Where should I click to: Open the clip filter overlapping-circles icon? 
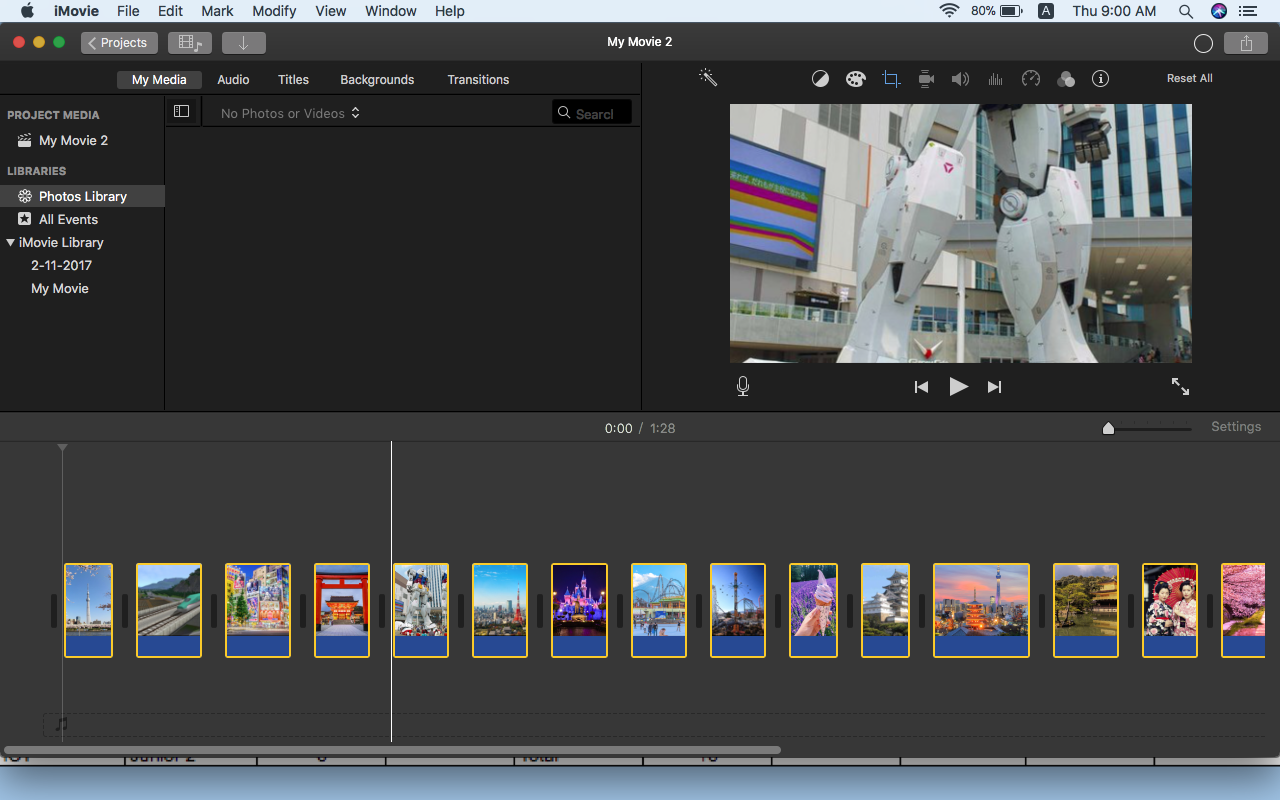pyautogui.click(x=1066, y=79)
